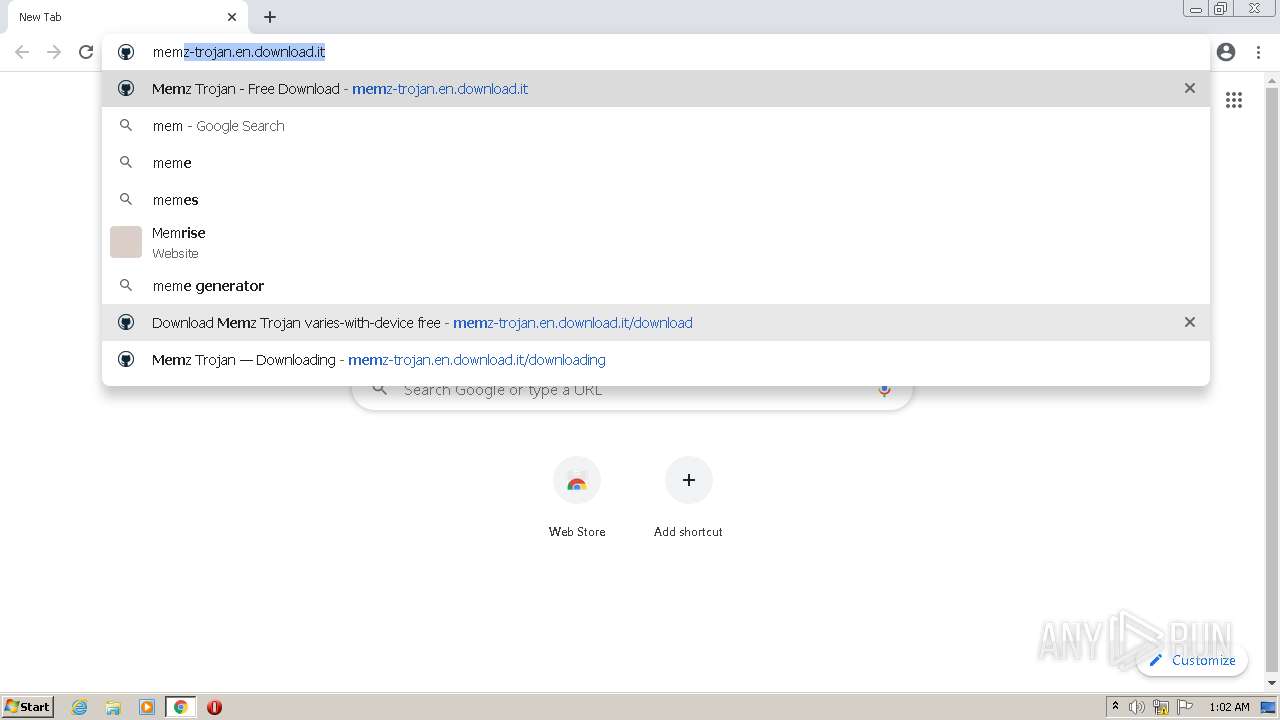Open the Google apps grid

[x=1234, y=100]
